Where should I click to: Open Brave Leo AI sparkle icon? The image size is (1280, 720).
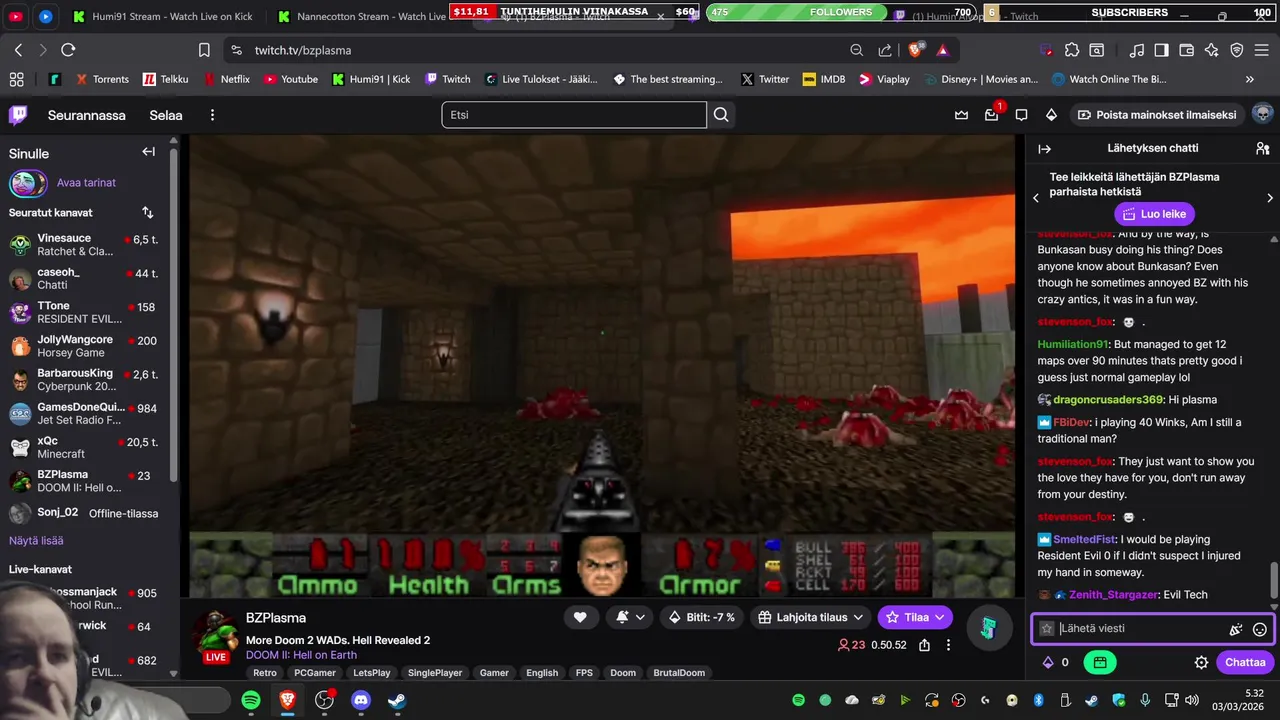coord(1212,50)
